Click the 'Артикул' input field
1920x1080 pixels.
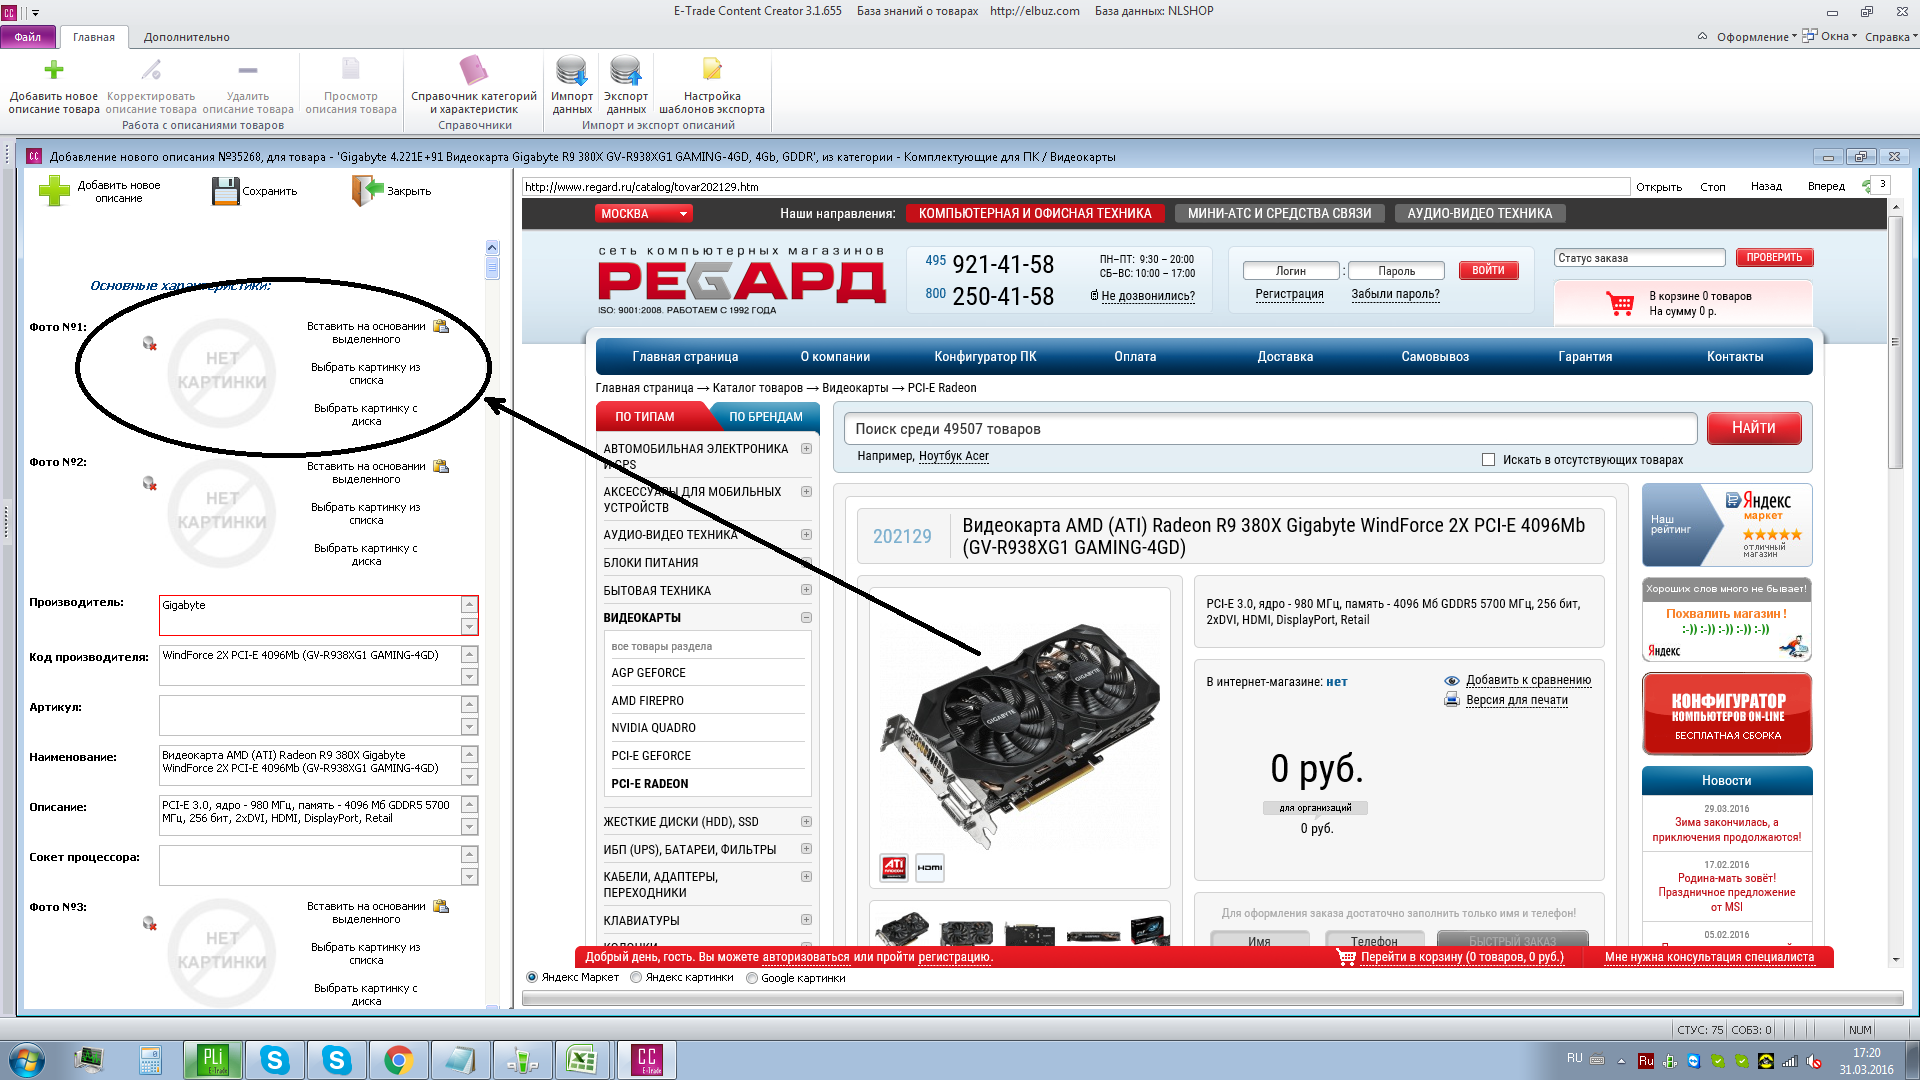tap(309, 716)
